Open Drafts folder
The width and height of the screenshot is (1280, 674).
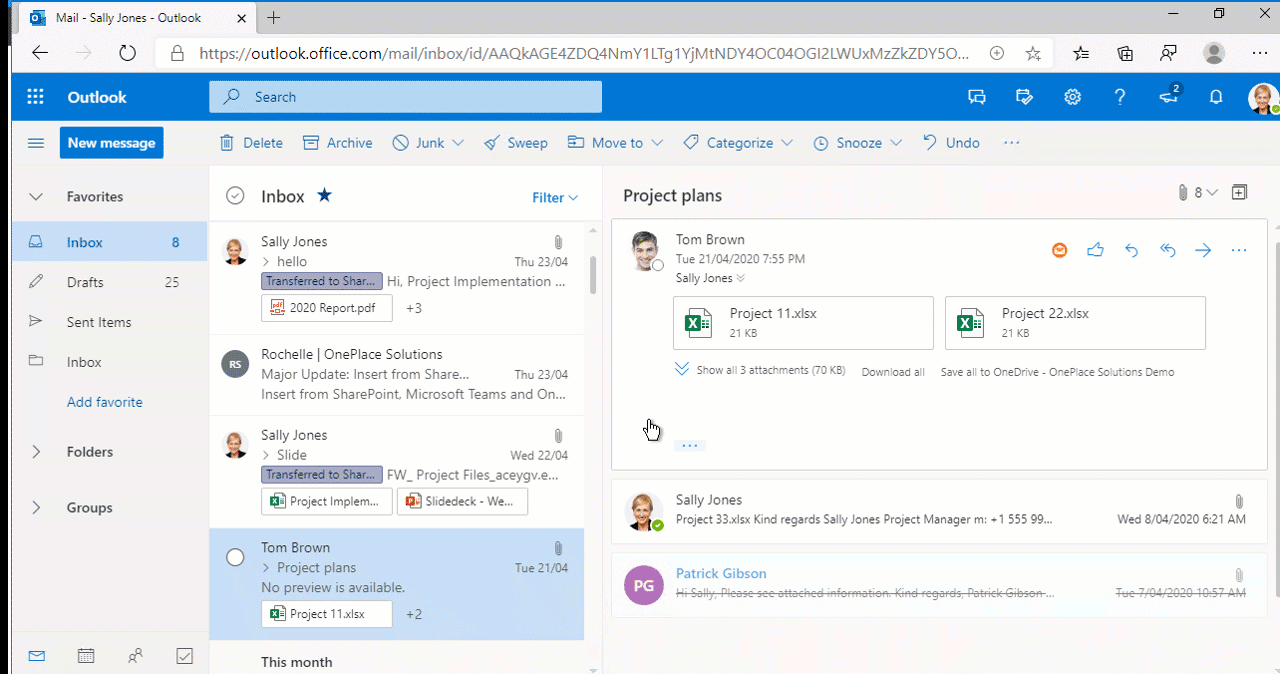click(108, 282)
